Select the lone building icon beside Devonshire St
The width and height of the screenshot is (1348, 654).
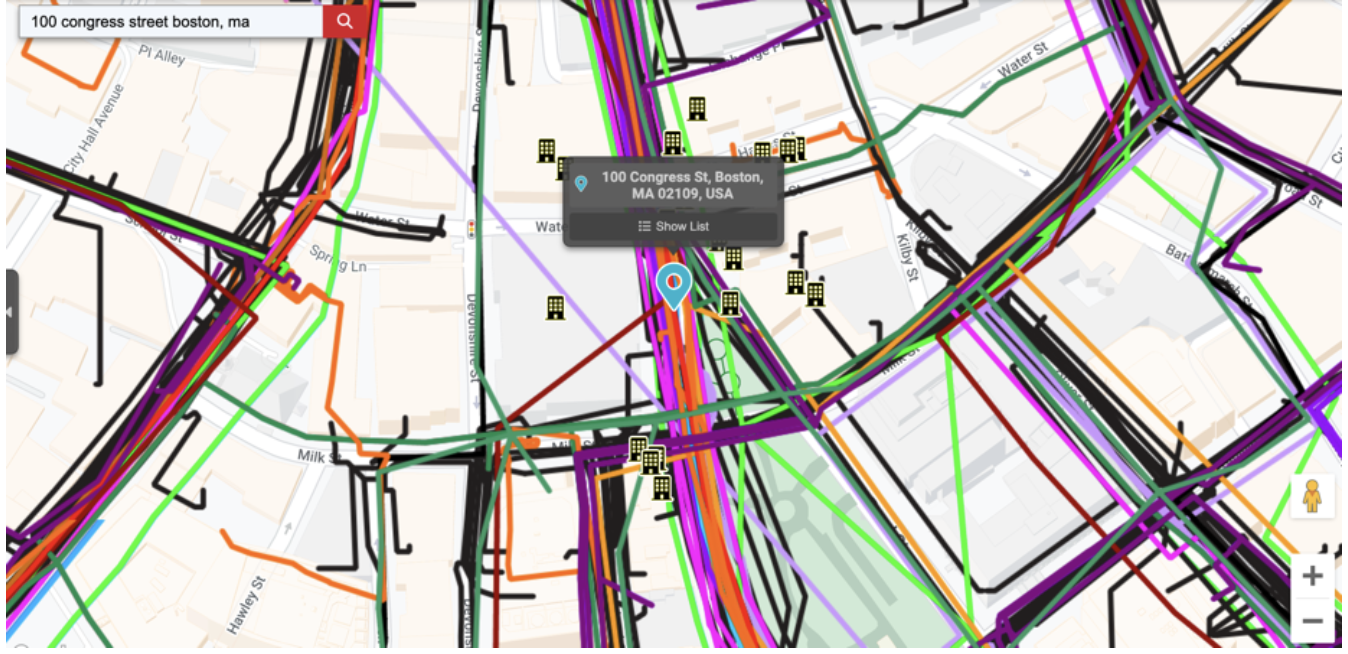click(555, 308)
